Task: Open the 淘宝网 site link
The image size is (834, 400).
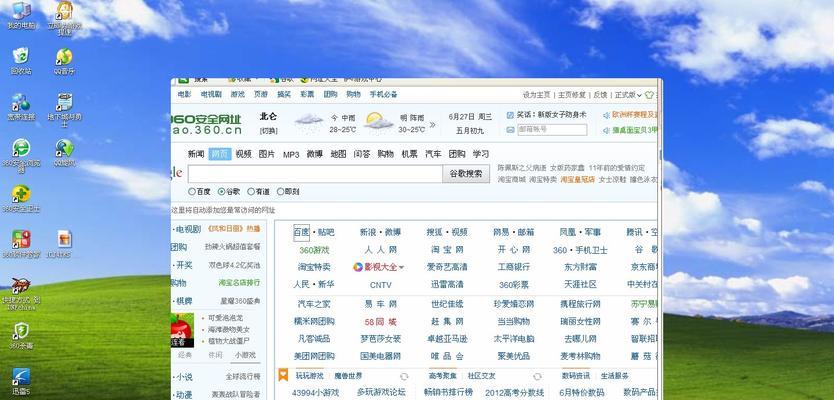Action: 447,250
